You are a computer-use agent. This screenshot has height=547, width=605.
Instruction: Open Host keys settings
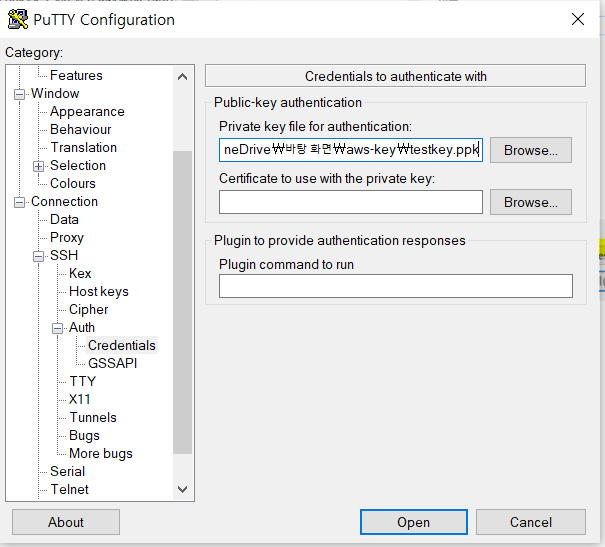[x=99, y=292]
